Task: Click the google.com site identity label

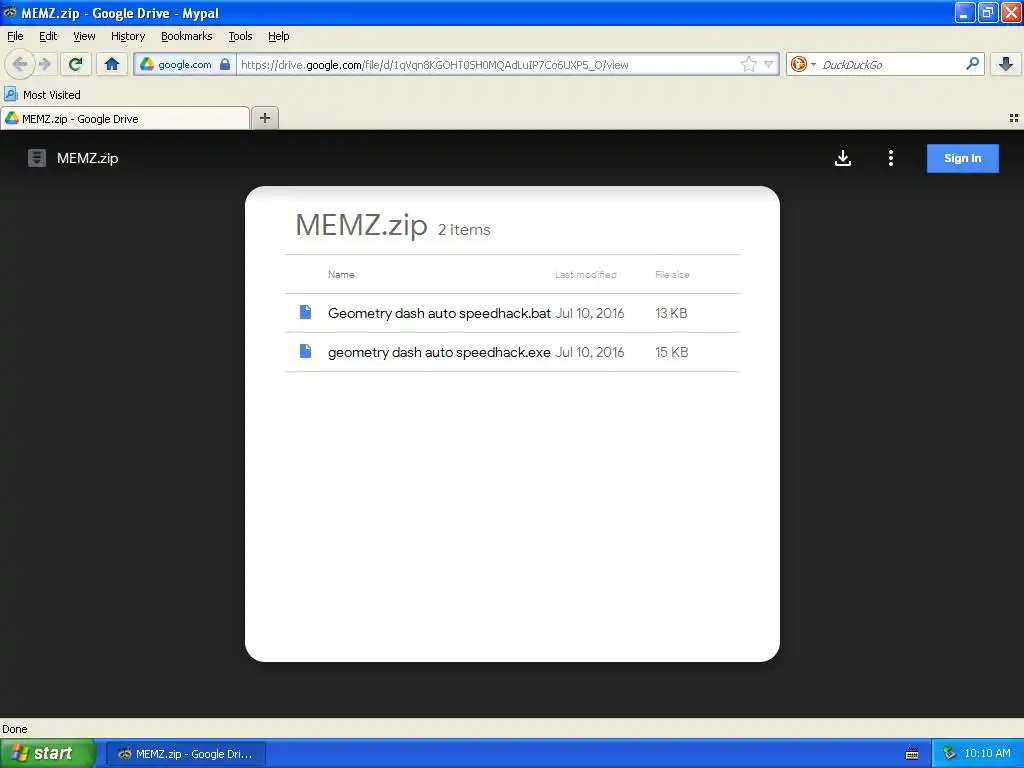Action: click(184, 65)
